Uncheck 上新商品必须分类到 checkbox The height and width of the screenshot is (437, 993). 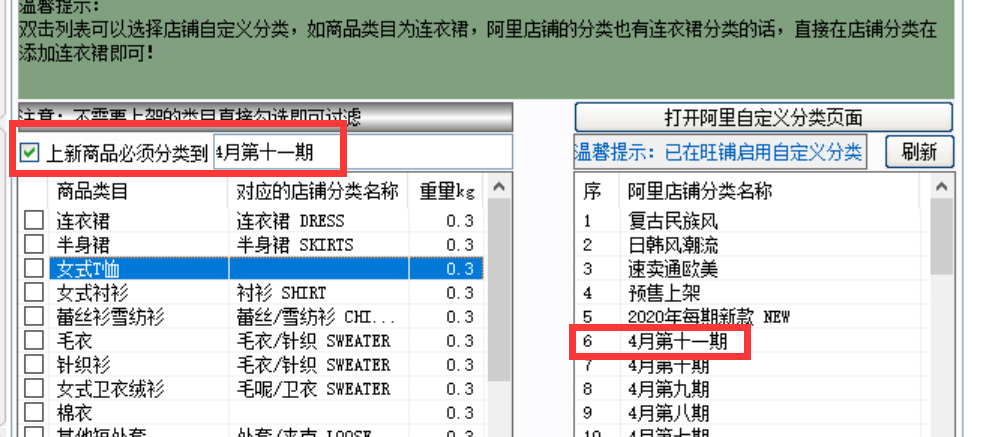(29, 153)
